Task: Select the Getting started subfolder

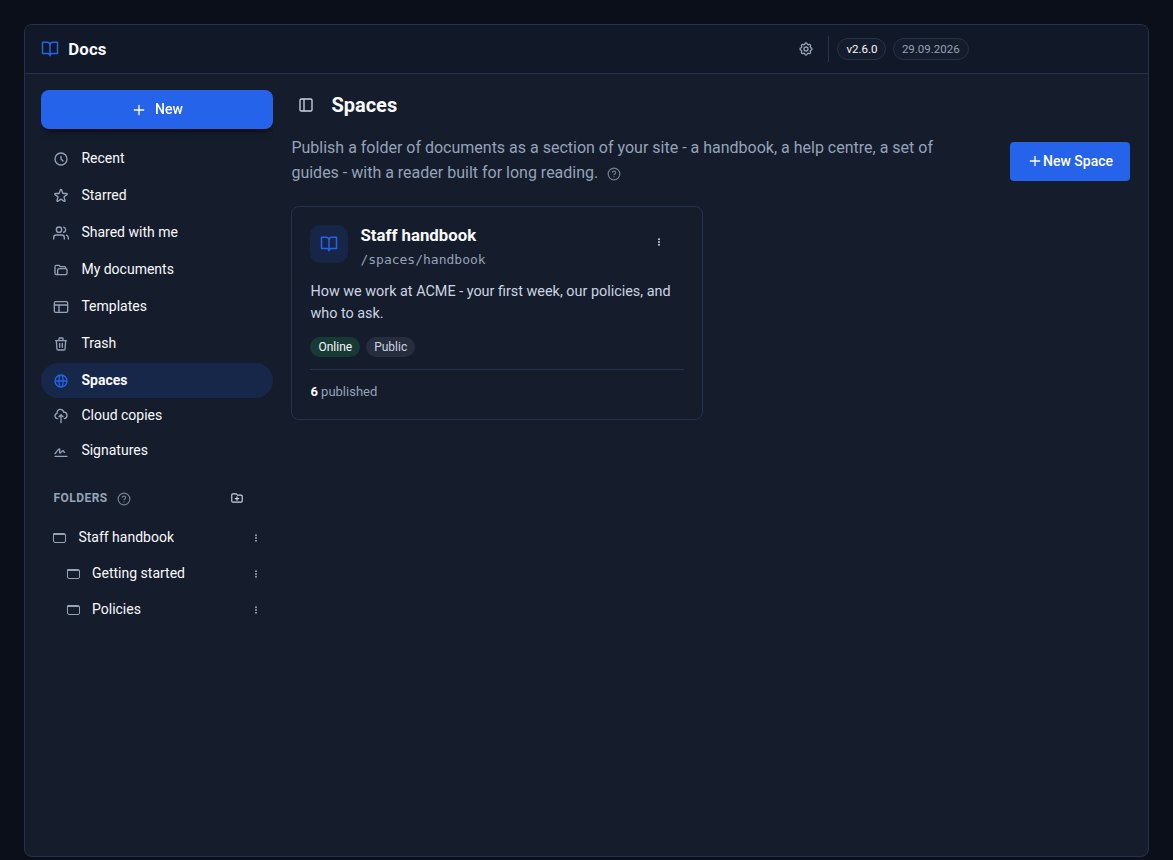Action: click(x=138, y=574)
